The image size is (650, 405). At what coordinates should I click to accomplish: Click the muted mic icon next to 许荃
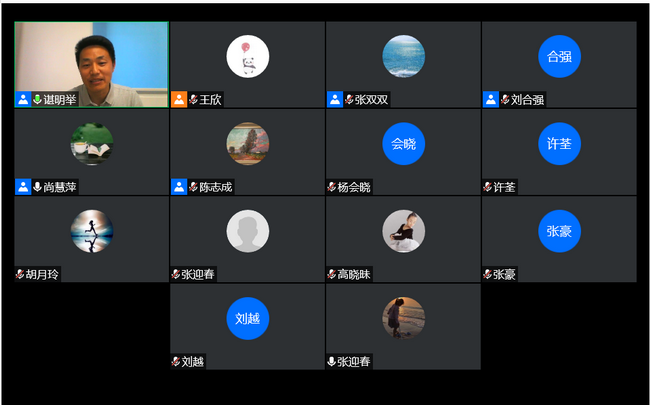point(488,187)
